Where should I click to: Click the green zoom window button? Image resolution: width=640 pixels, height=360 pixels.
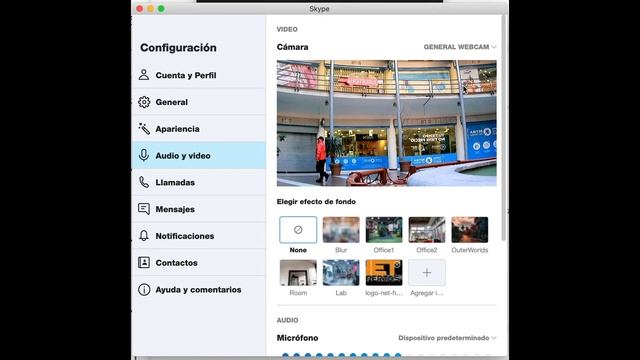(161, 9)
